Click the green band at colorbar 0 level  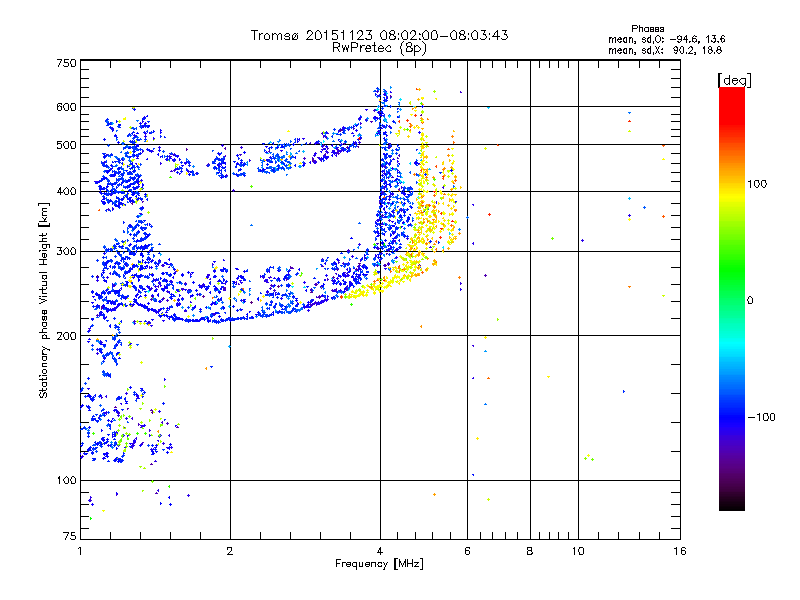tap(732, 299)
